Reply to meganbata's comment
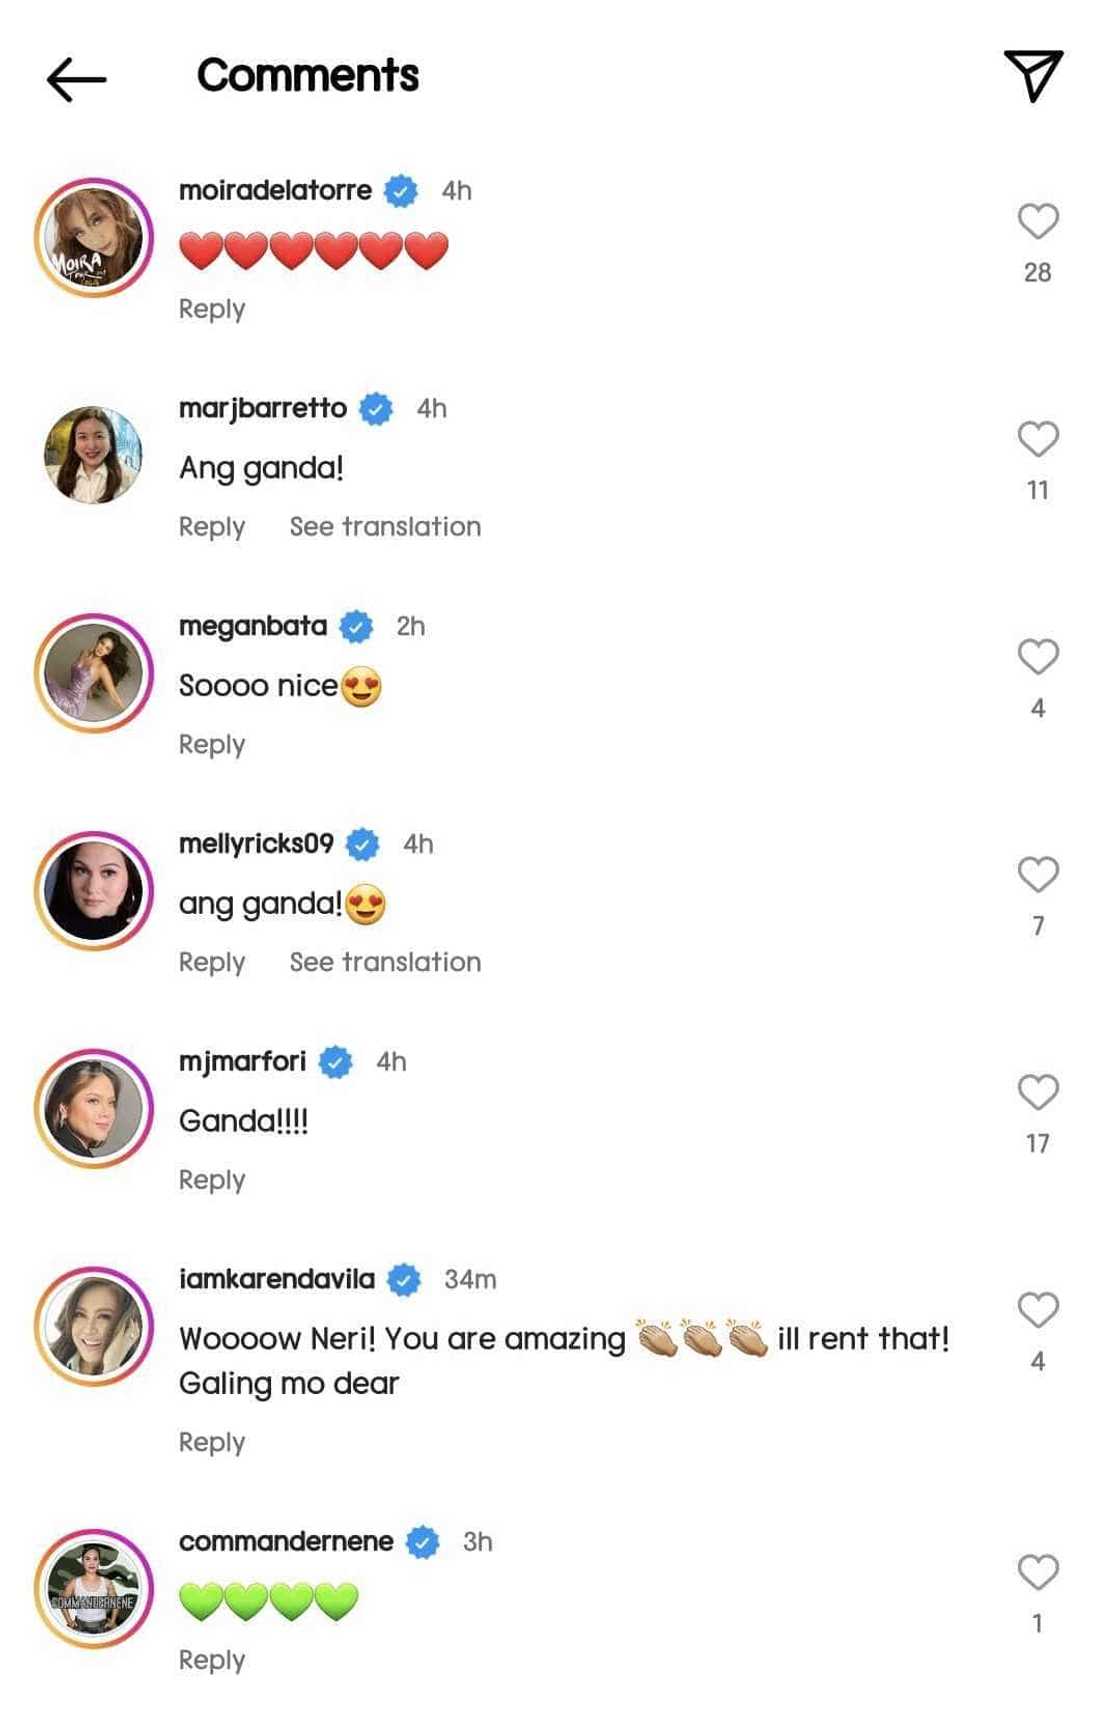 pos(212,745)
